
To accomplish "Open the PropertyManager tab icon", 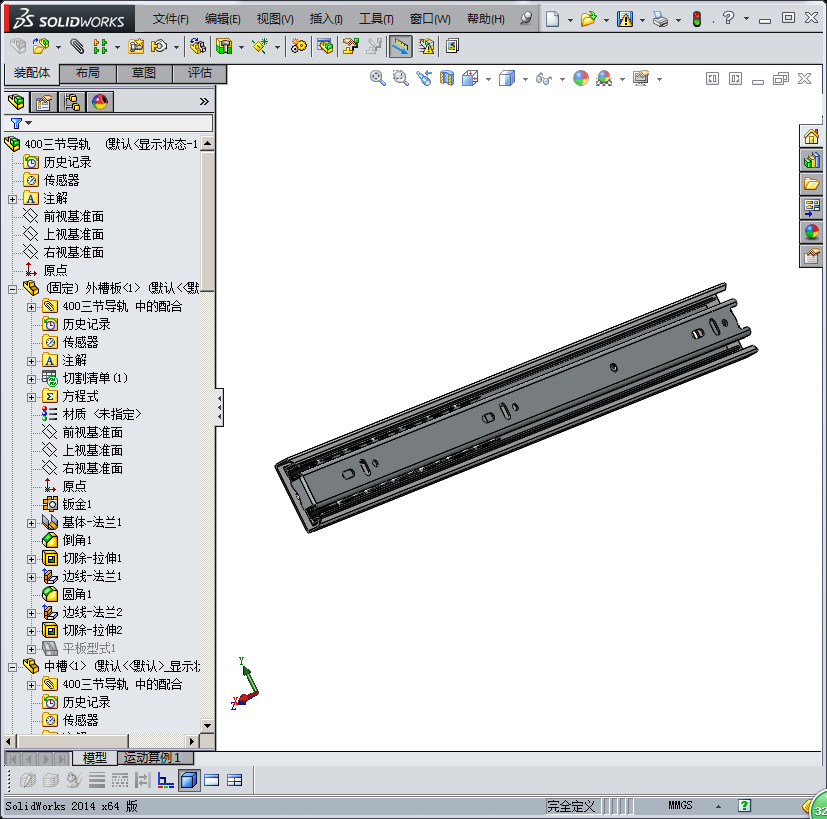I will tap(44, 101).
